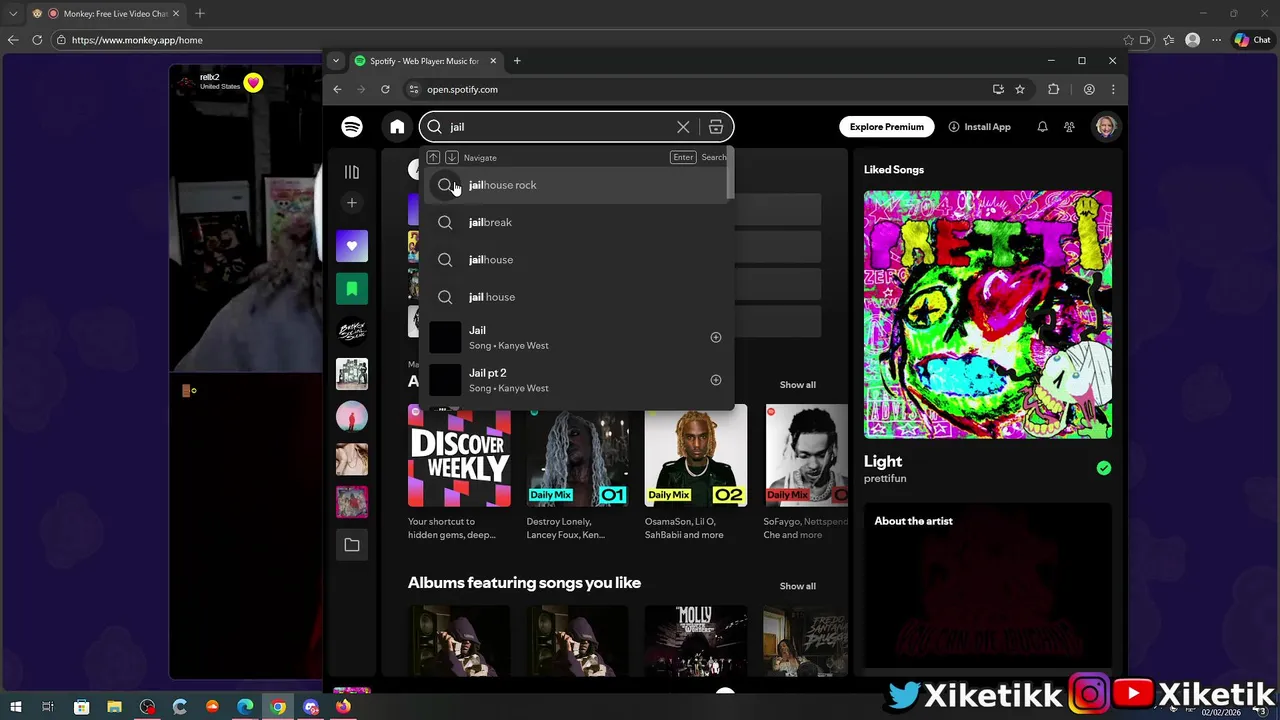Select 'jailhouse' one-word suggestion
Viewport: 1280px width, 720px height.
[575, 260]
